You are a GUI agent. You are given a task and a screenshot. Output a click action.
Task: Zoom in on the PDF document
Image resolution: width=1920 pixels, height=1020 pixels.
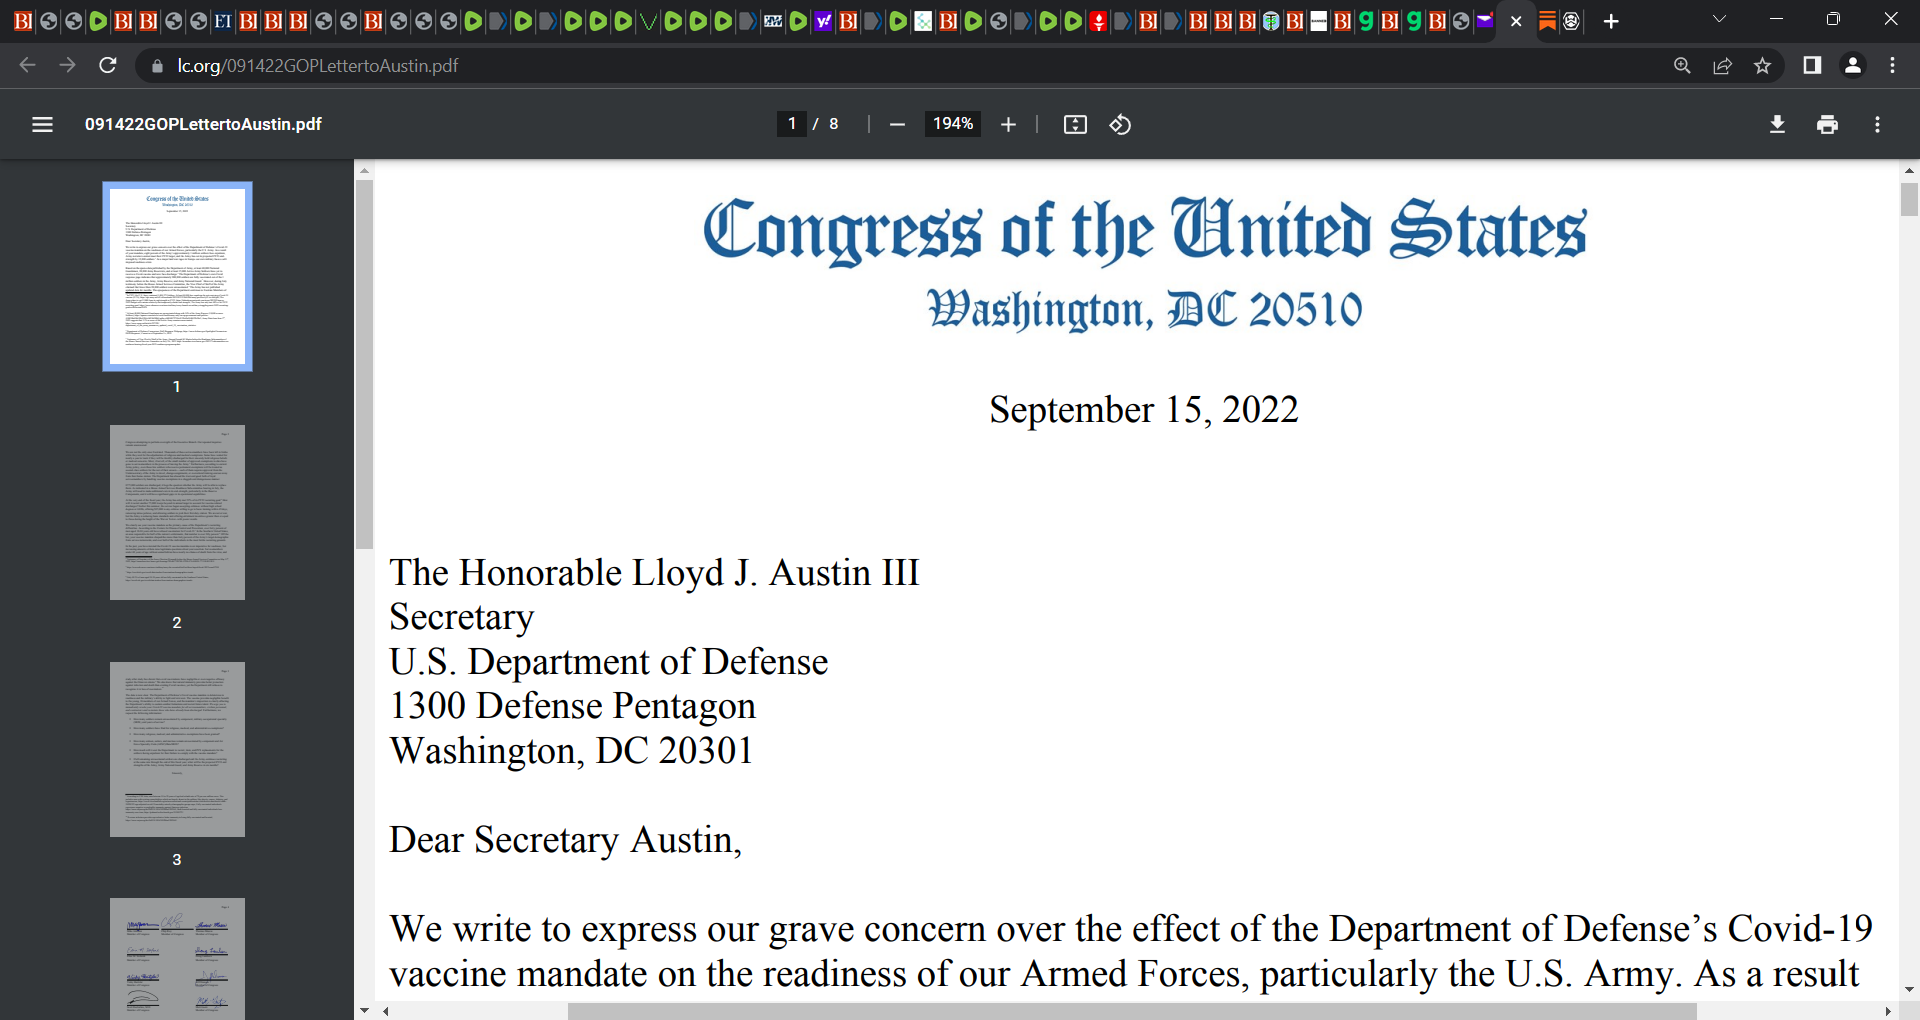(1008, 124)
